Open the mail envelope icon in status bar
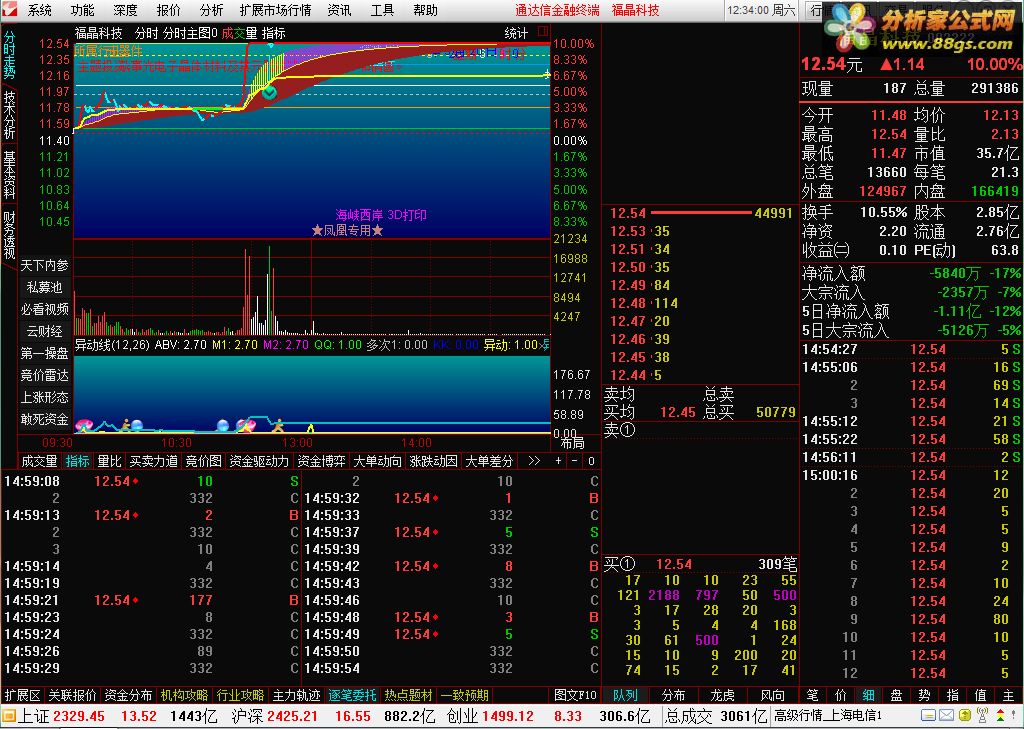 946,716
